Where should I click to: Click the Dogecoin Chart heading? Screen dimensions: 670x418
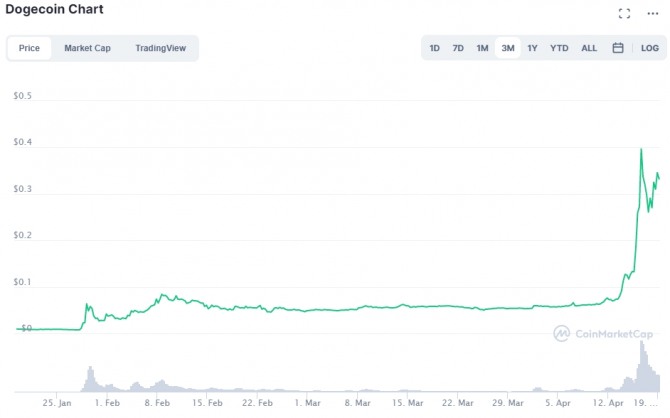[x=54, y=10]
